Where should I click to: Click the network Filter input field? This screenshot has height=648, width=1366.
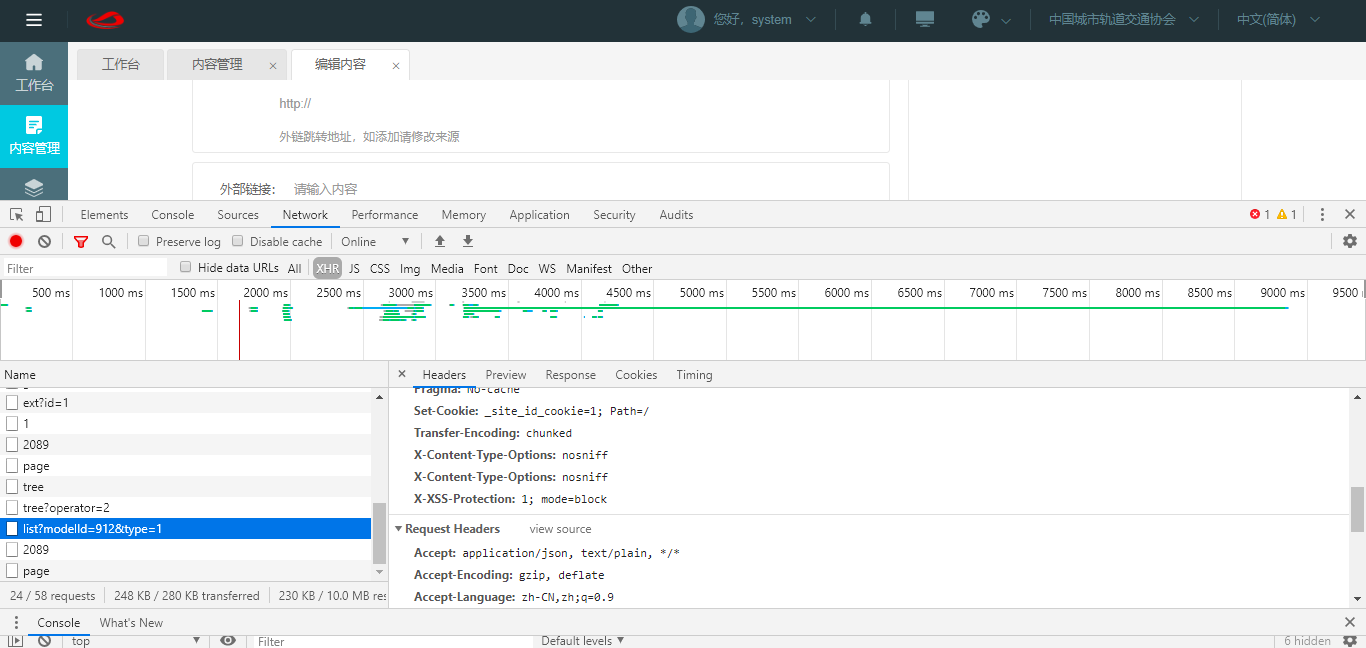point(85,268)
